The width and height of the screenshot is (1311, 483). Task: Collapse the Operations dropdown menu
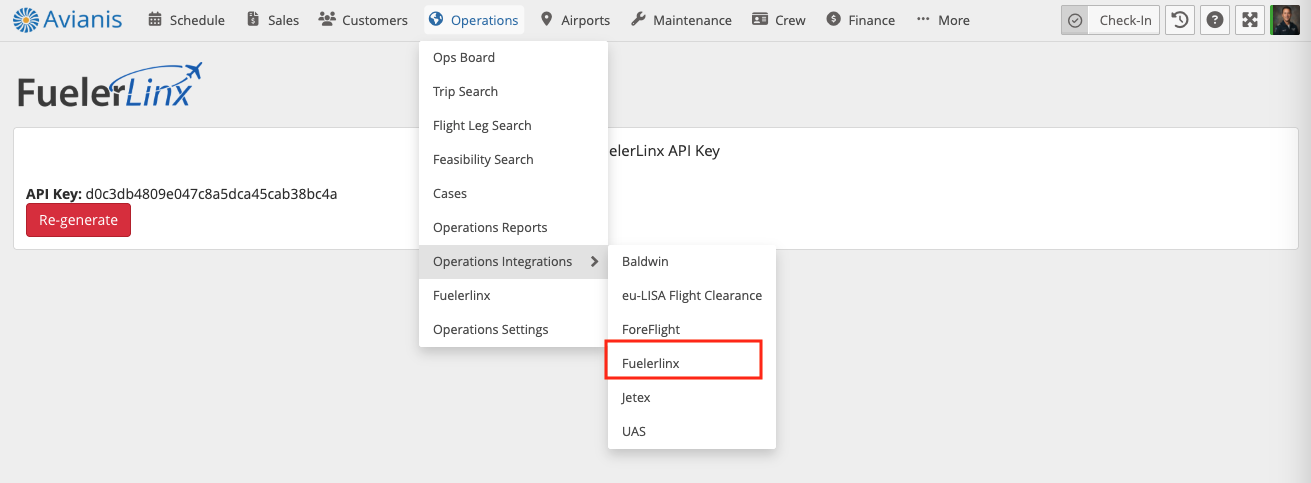coord(474,20)
